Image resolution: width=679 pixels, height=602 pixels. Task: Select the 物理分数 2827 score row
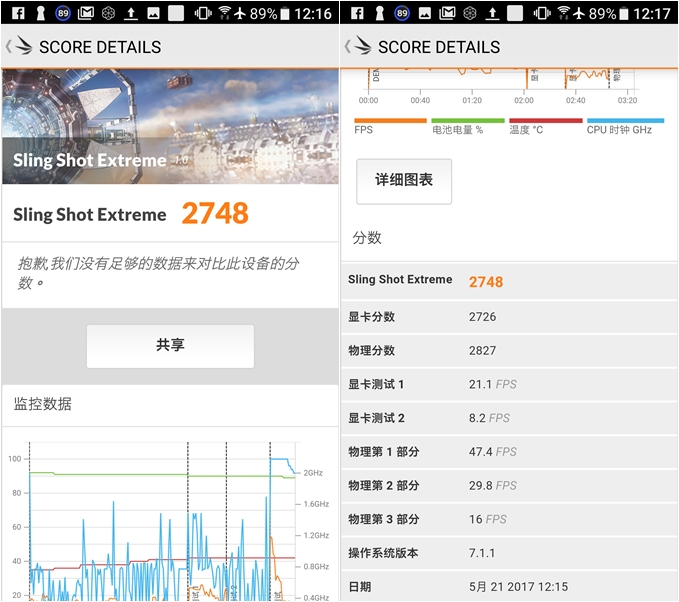click(x=510, y=351)
